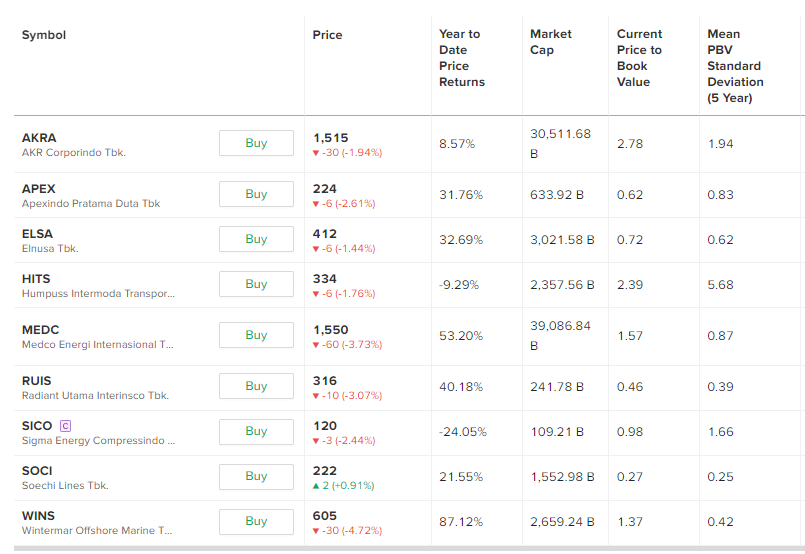The height and width of the screenshot is (554, 805).
Task: Select the 8.57% YTD return for AKRA
Action: point(457,144)
